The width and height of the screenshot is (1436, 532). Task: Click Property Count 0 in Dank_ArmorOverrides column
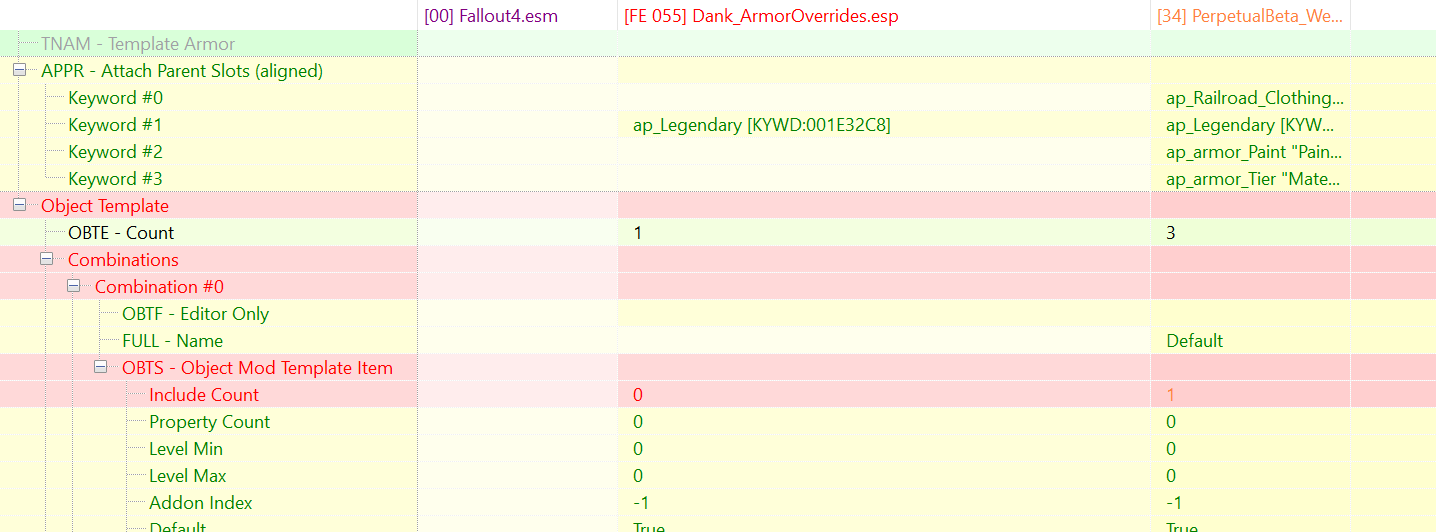(638, 422)
